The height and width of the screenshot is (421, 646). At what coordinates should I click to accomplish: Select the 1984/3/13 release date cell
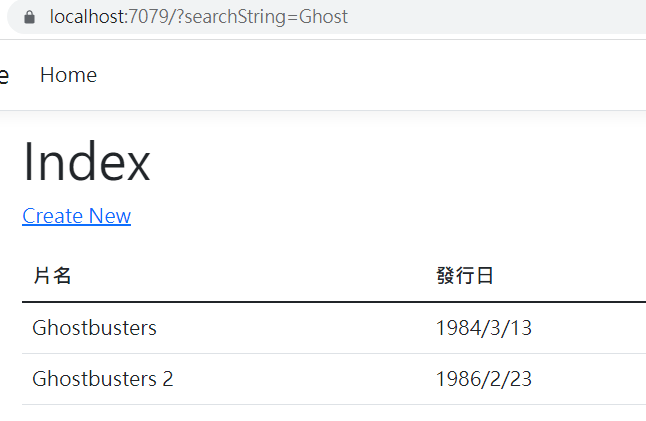[484, 328]
